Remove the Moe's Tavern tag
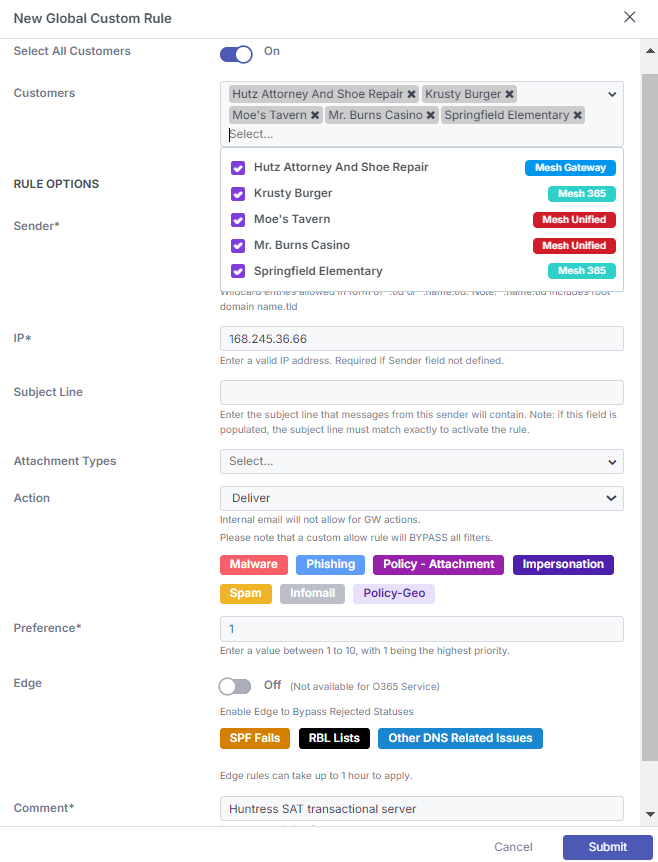The height and width of the screenshot is (862, 658). click(x=315, y=115)
